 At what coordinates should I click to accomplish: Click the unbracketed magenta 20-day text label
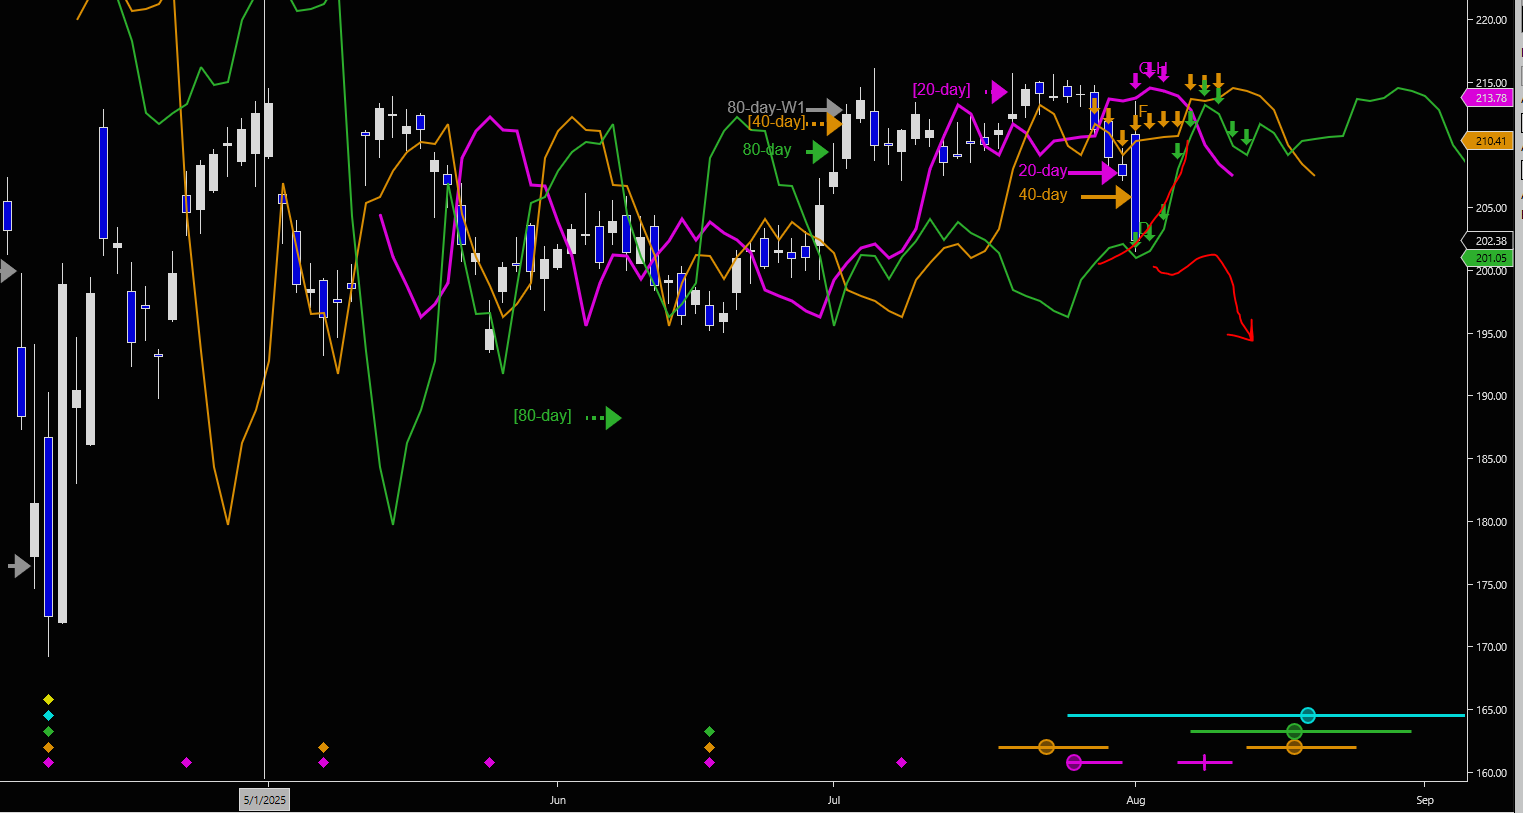1043,171
